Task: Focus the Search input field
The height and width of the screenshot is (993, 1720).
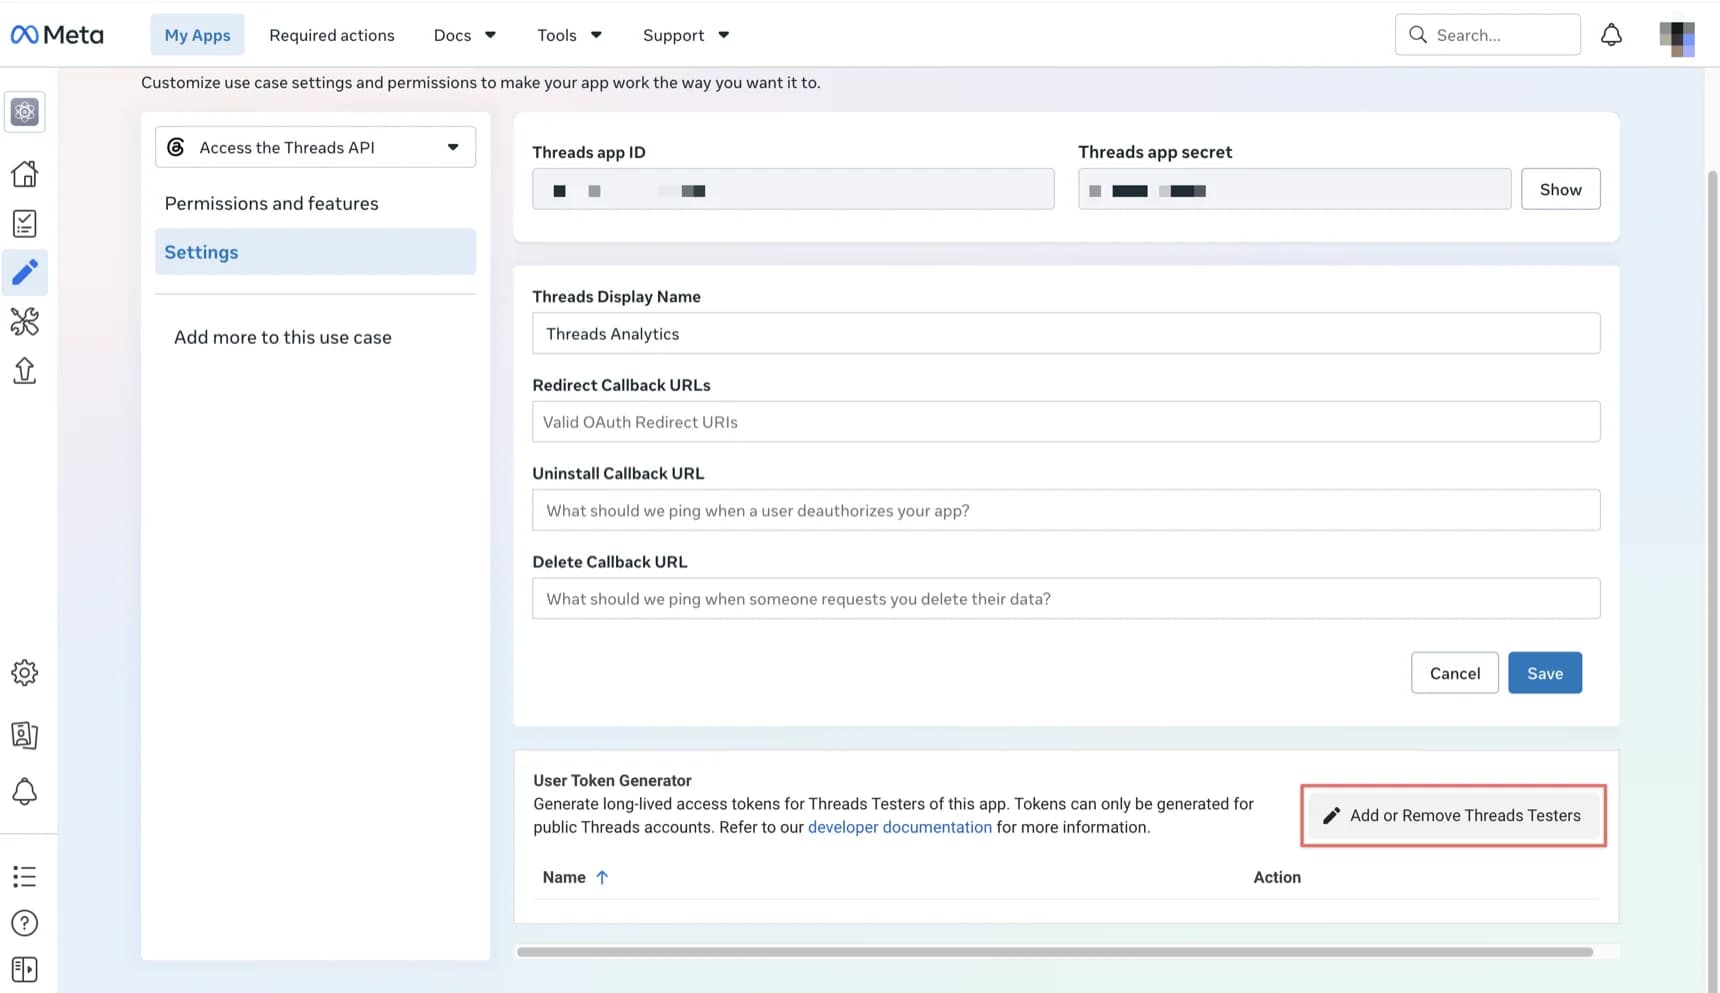Action: pyautogui.click(x=1487, y=35)
